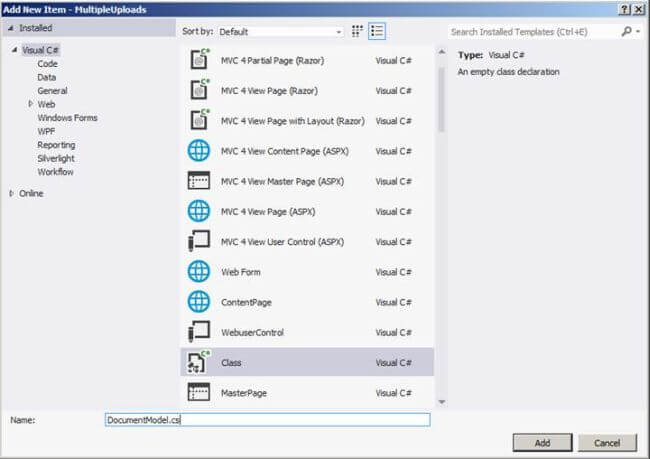Select the 'MasterPage' template name

point(244,393)
